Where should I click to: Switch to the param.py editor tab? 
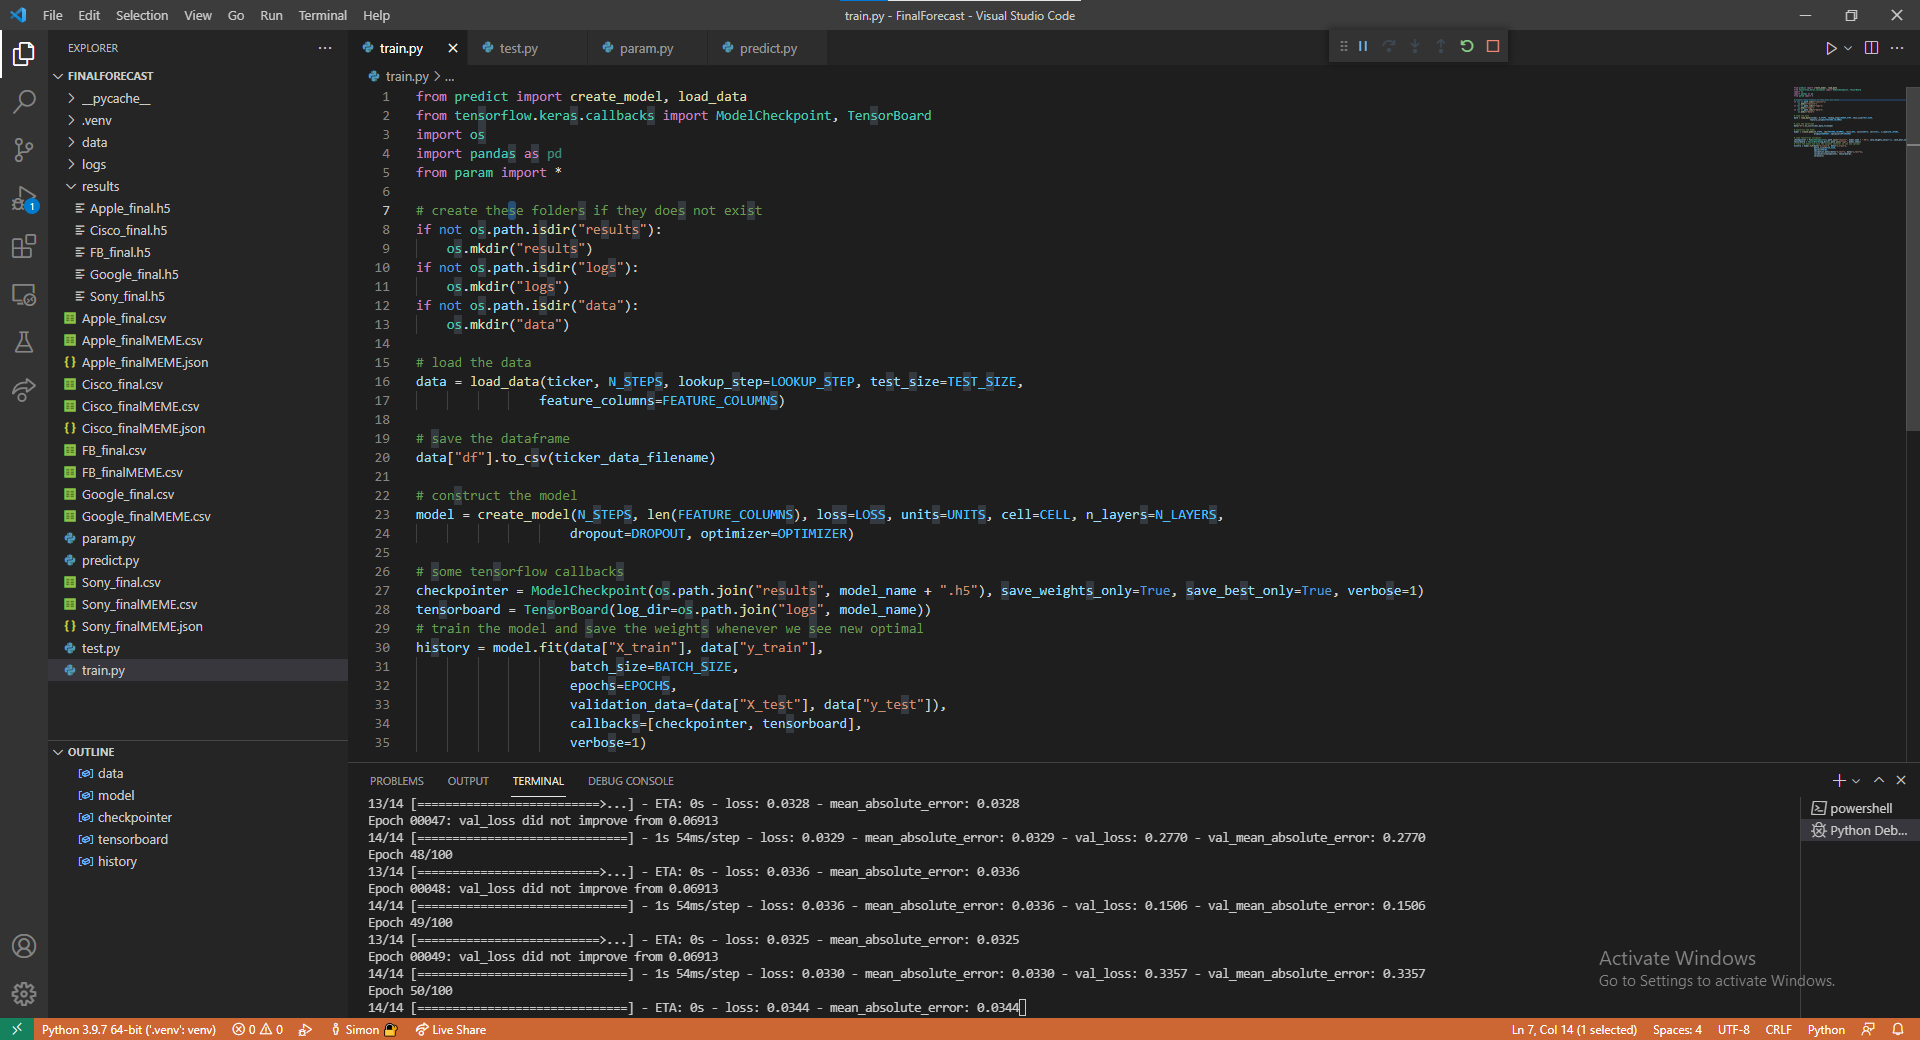pyautogui.click(x=646, y=48)
